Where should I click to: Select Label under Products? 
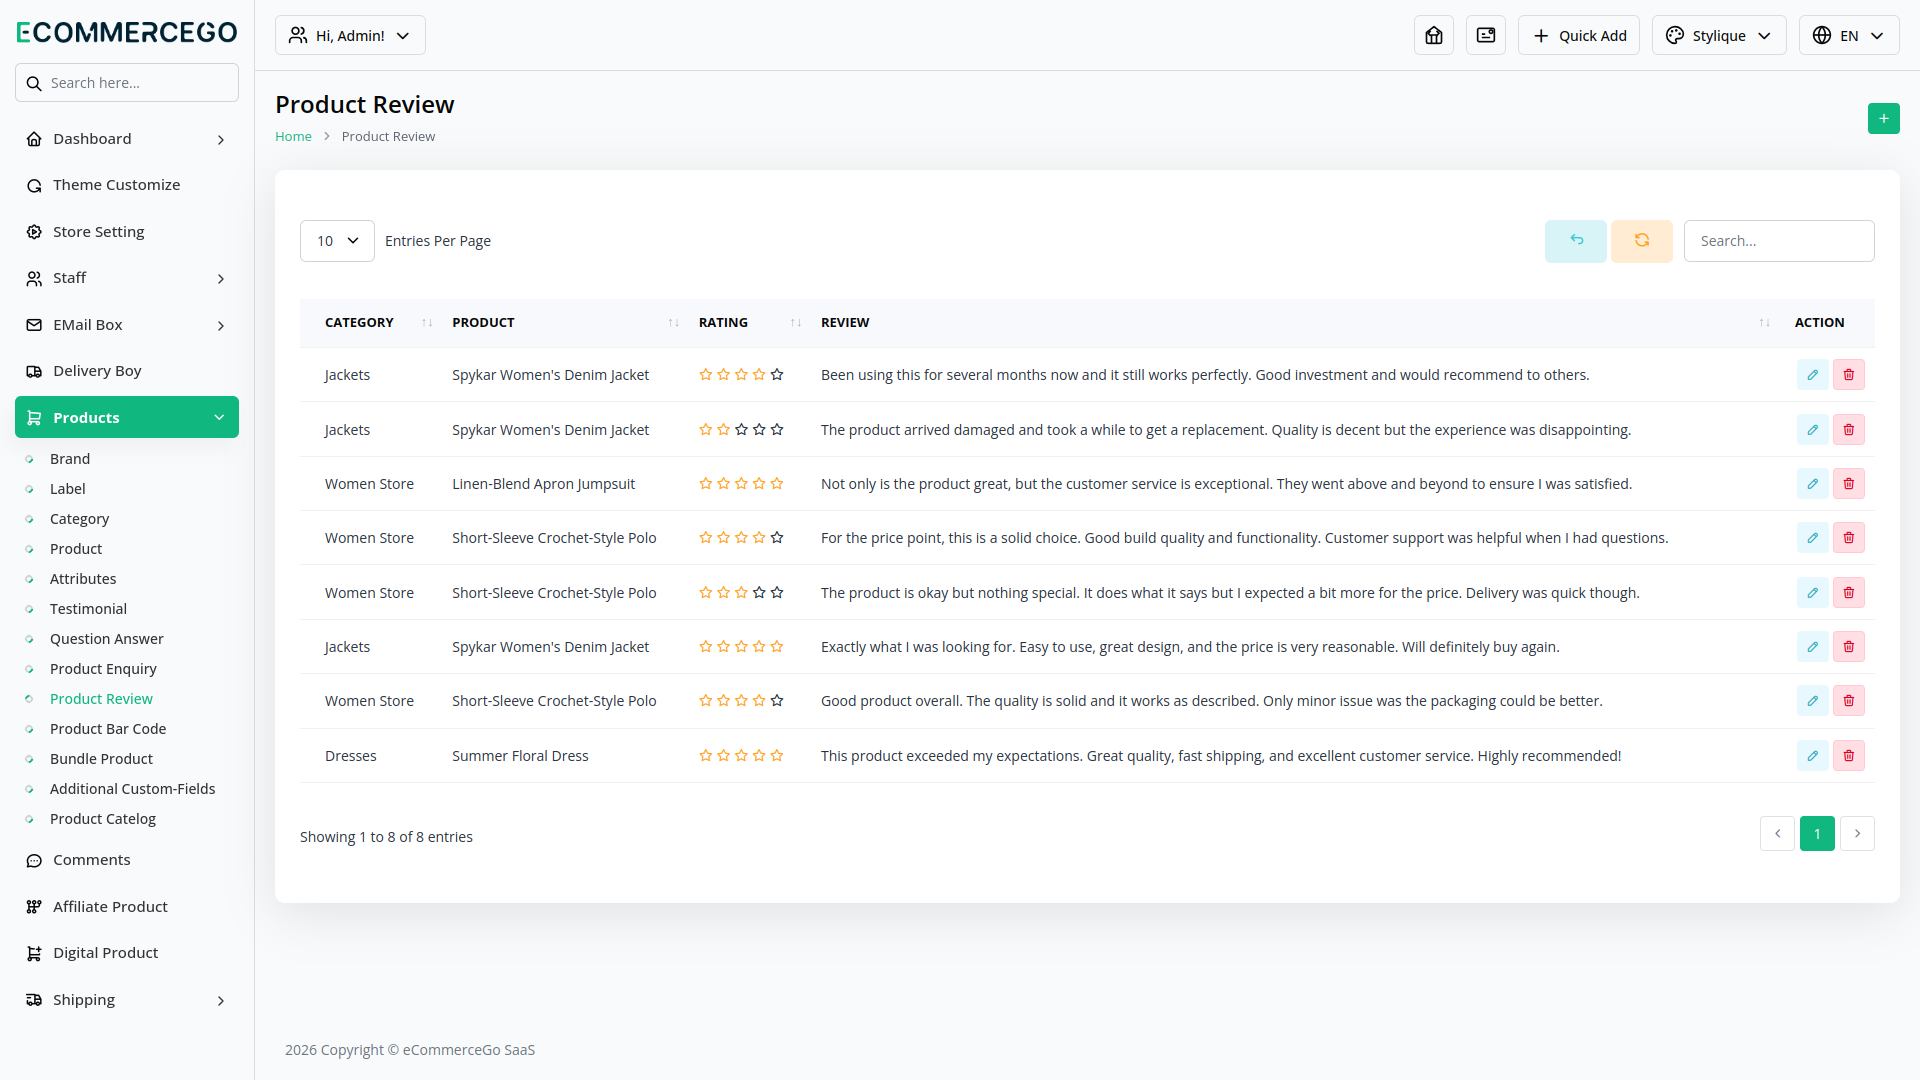click(x=68, y=489)
